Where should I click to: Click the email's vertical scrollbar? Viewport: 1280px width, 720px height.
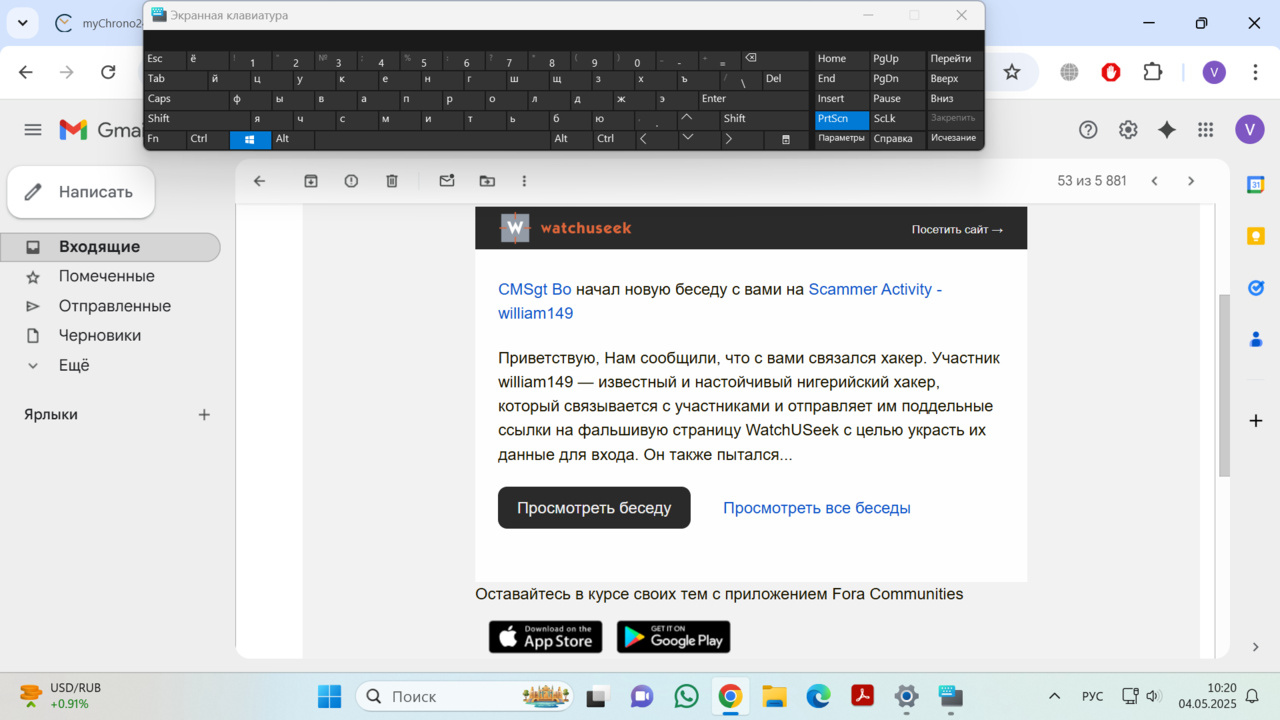(1224, 385)
